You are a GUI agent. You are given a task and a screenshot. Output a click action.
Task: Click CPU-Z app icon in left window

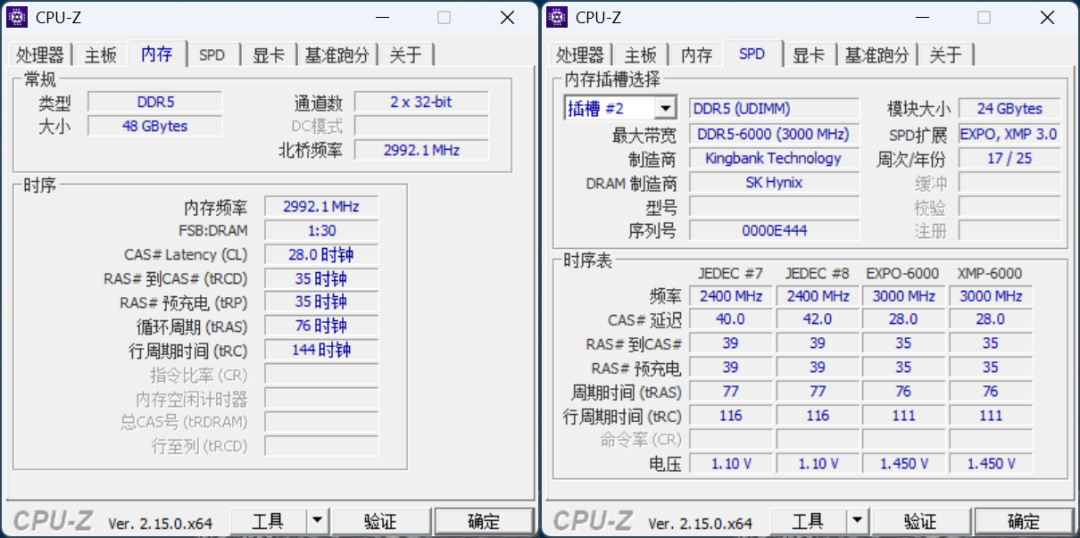click(17, 17)
